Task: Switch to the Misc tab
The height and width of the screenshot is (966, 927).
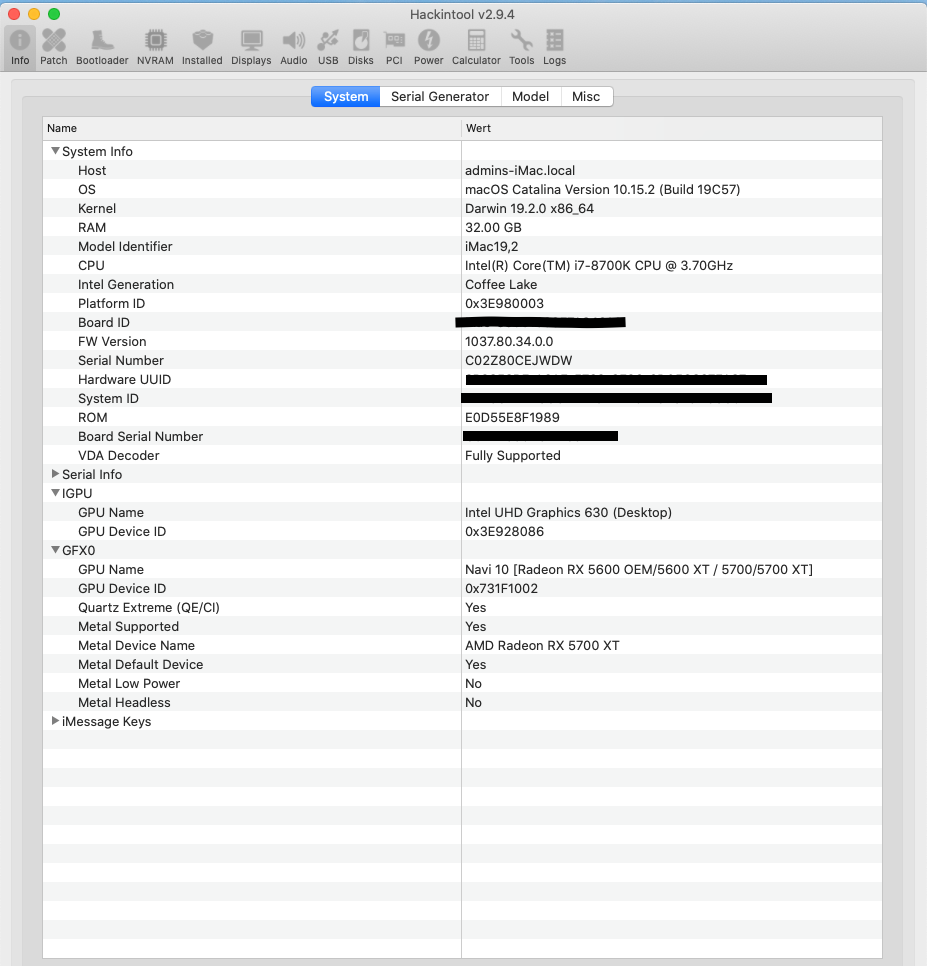Action: pyautogui.click(x=586, y=97)
